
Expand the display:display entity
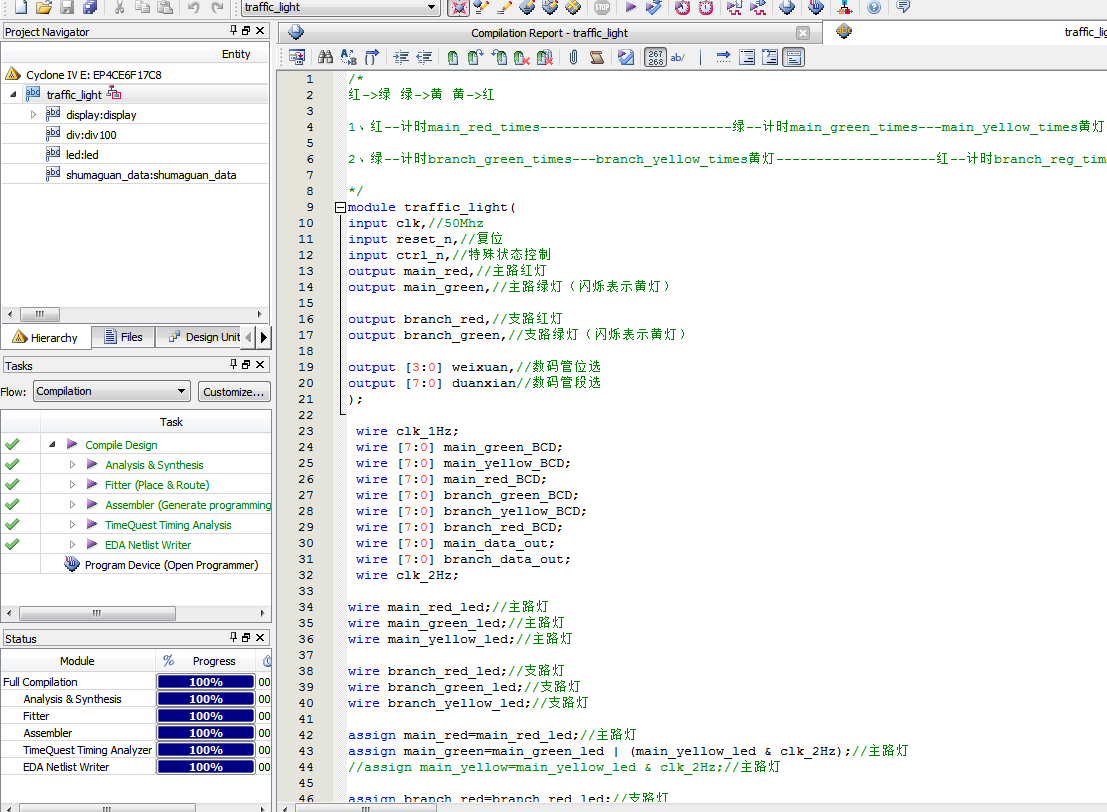coord(33,114)
